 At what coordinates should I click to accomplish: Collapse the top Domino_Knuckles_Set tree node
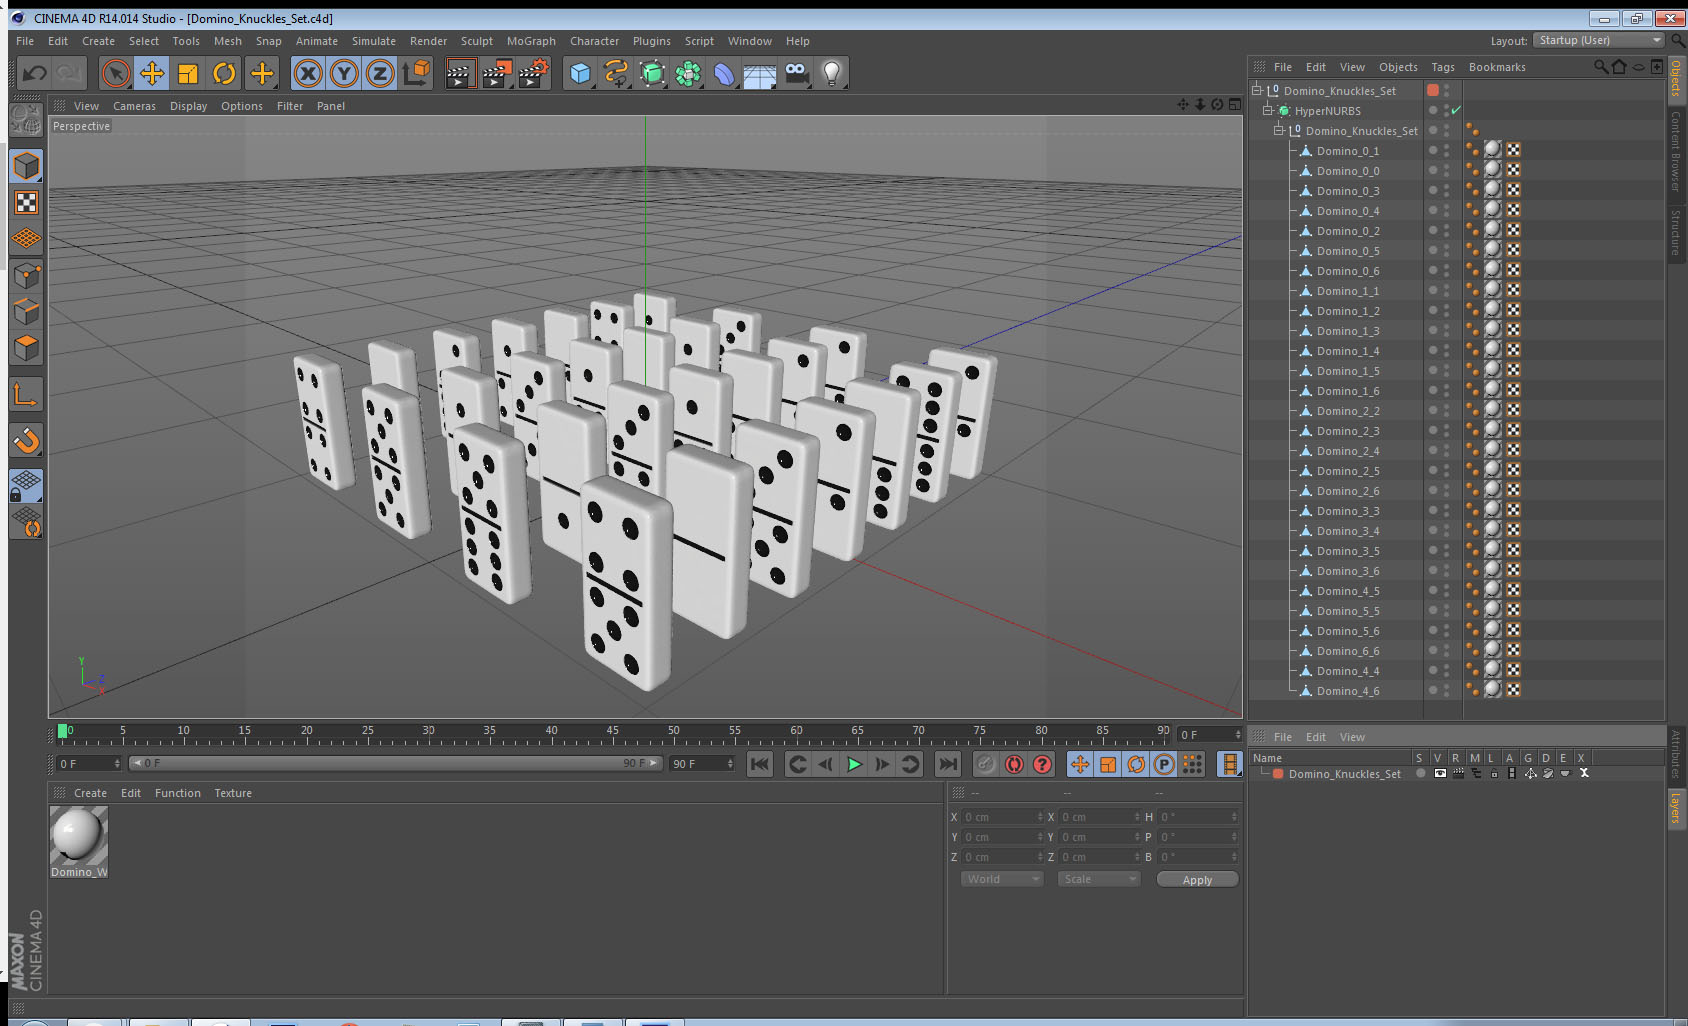1257,90
